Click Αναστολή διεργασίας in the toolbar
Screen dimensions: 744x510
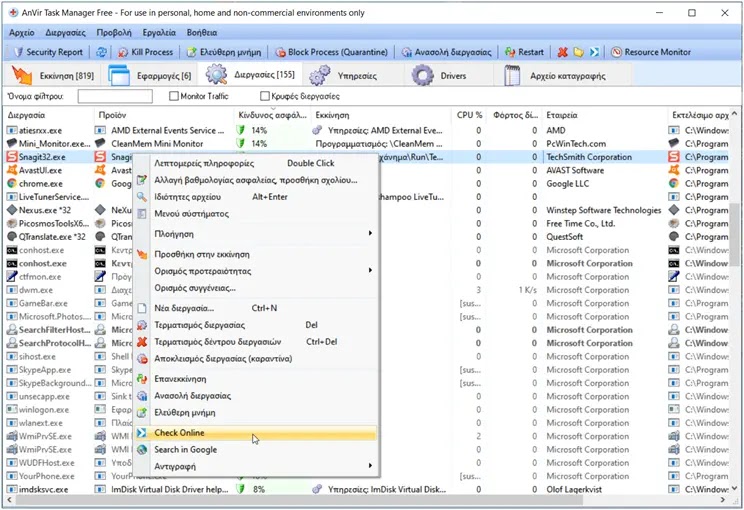point(446,52)
